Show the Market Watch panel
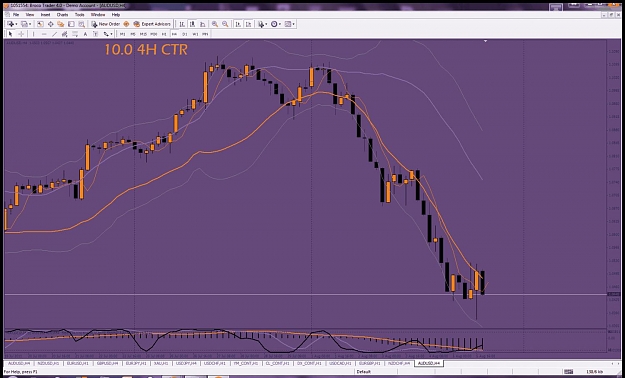This screenshot has width=625, height=378. click(40, 24)
